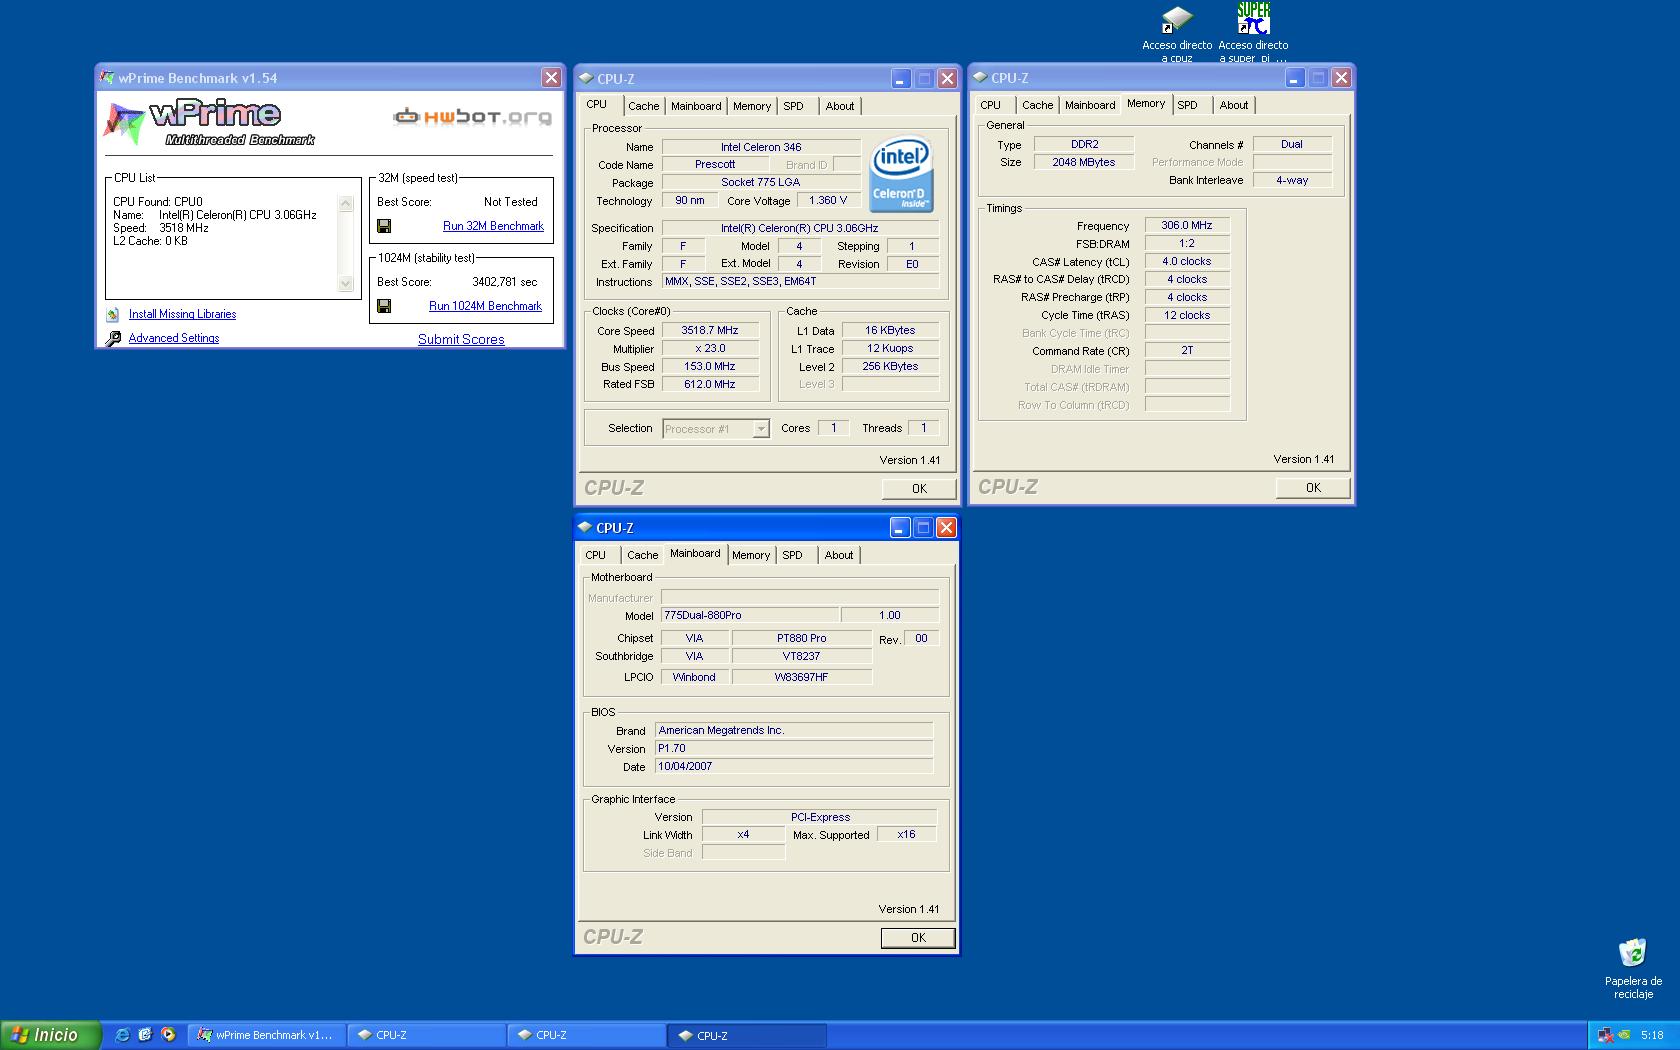
Task: Minimize the CPU-Z Memory window
Action: (1294, 77)
